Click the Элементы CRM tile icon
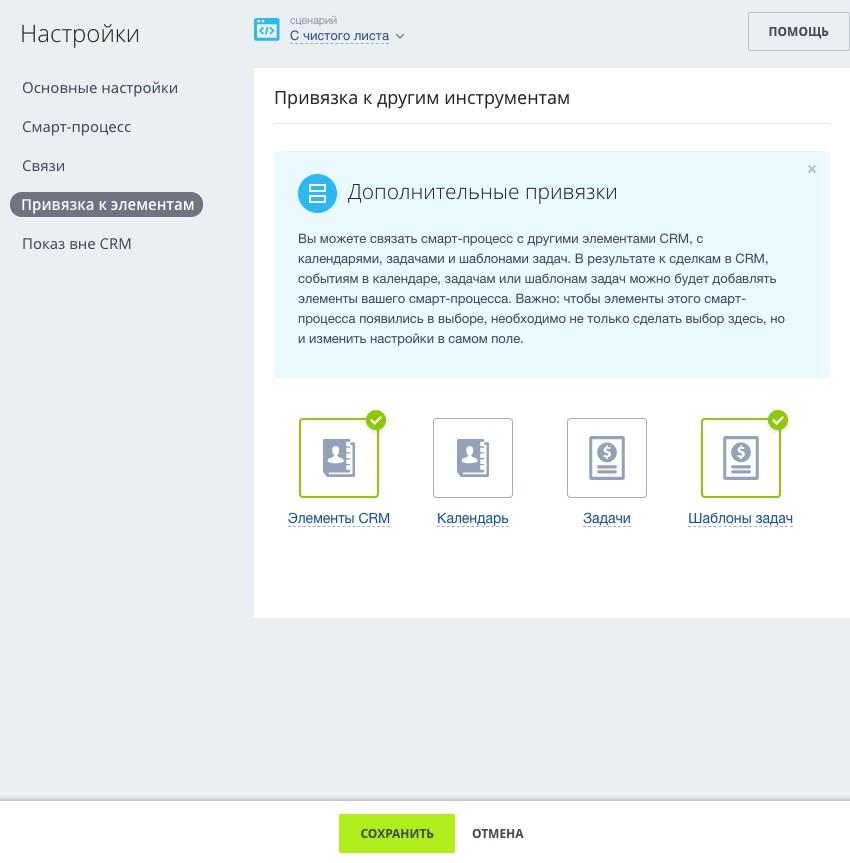Viewport: 850px width, 863px height. [339, 458]
